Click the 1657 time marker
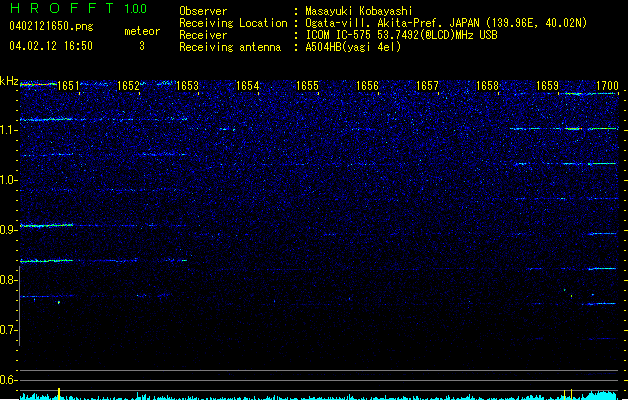 pyautogui.click(x=427, y=86)
